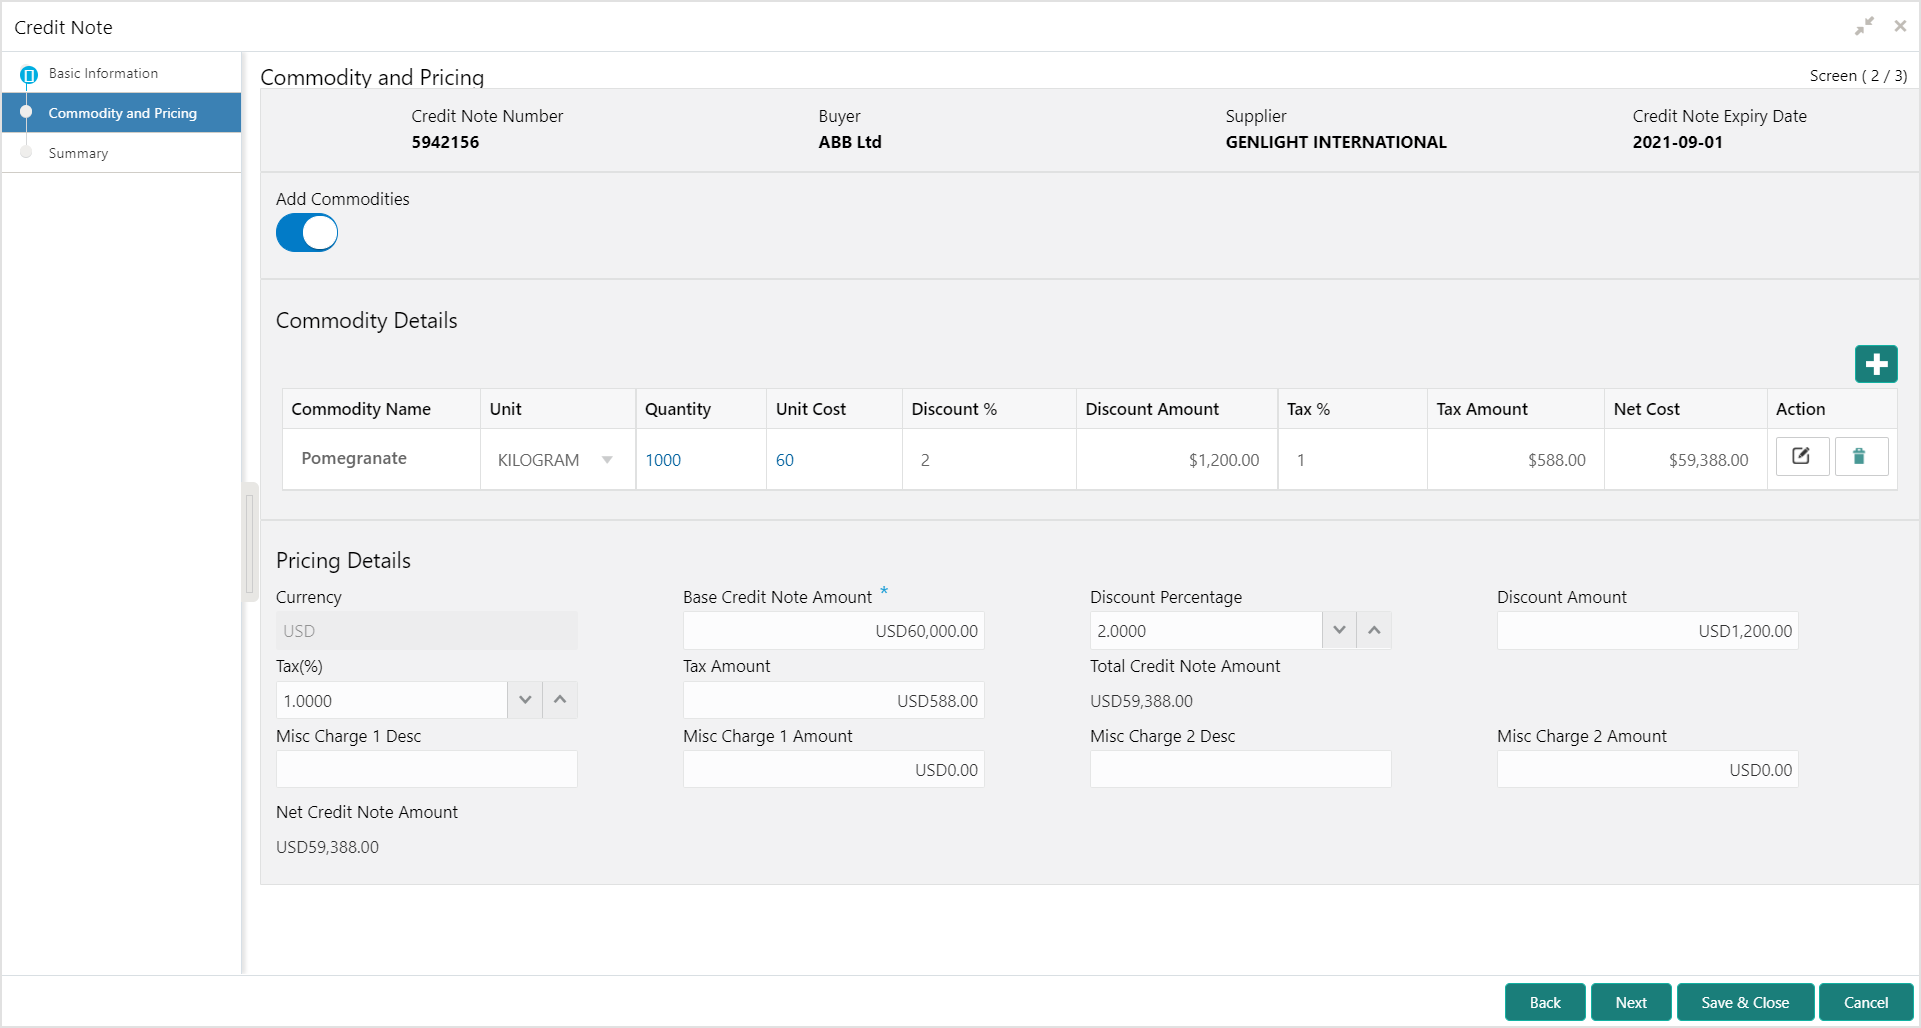Focus the Base Credit Note Amount field
1921x1028 pixels.
click(834, 631)
